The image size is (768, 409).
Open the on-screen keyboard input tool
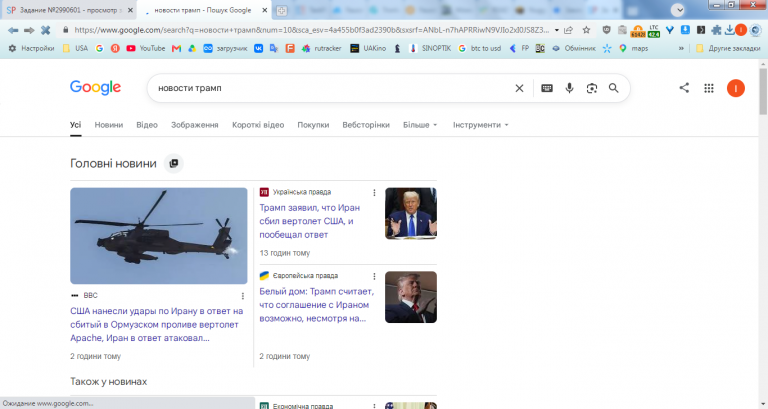point(547,88)
